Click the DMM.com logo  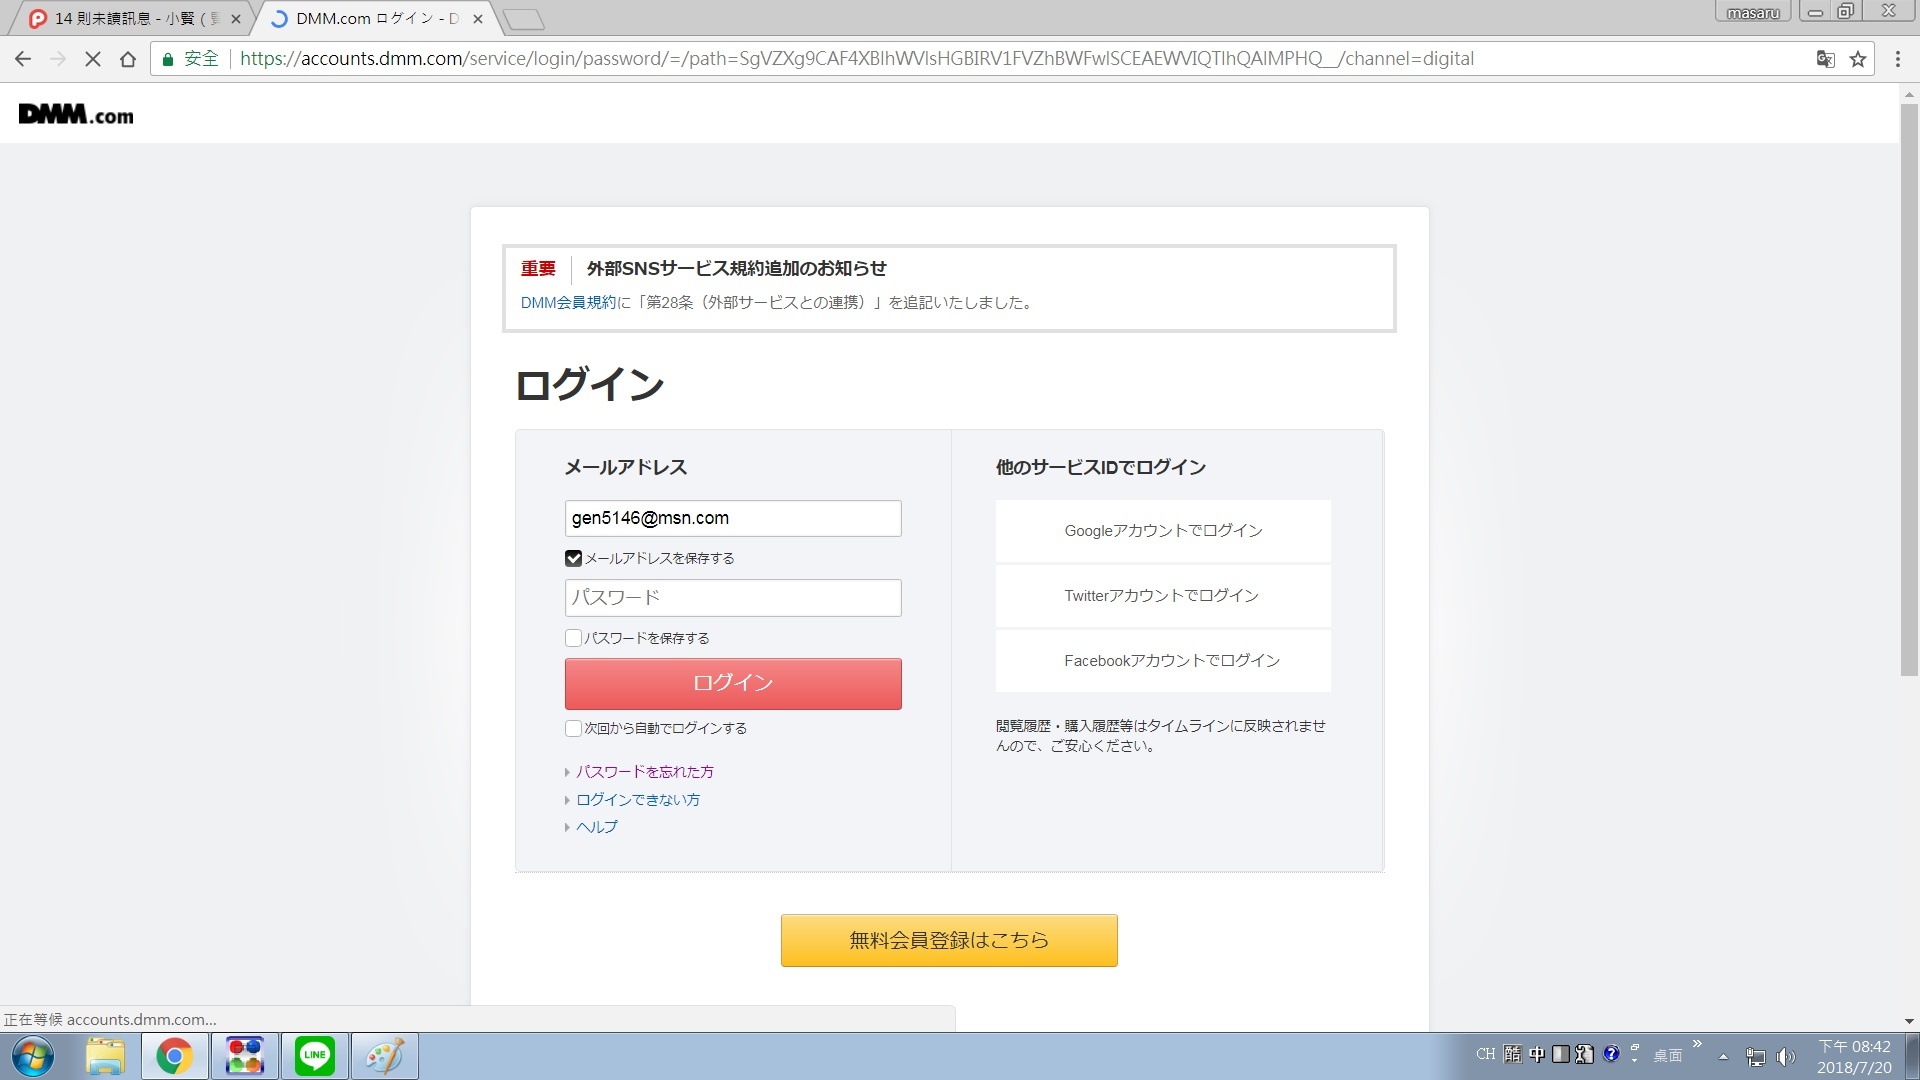76,114
